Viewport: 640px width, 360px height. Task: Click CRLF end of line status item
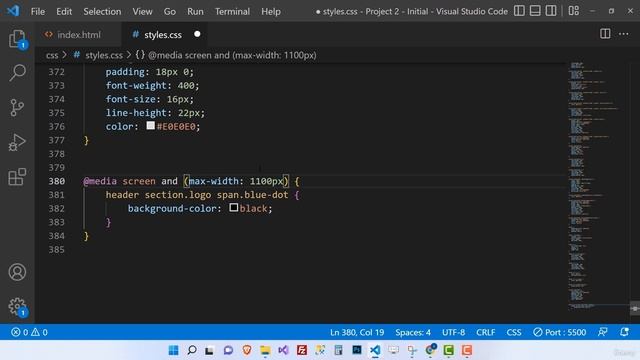pos(486,332)
